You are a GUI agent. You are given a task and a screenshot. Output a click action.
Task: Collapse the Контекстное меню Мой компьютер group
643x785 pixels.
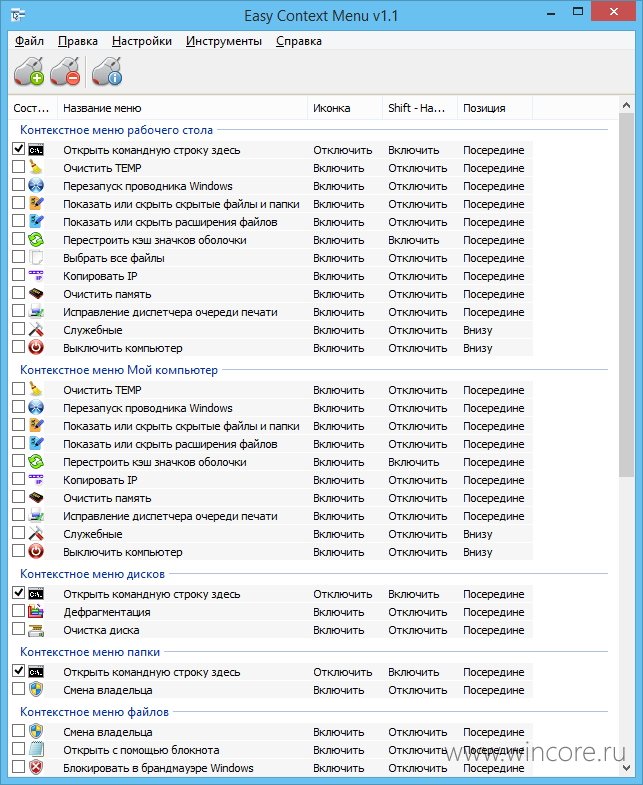[119, 370]
